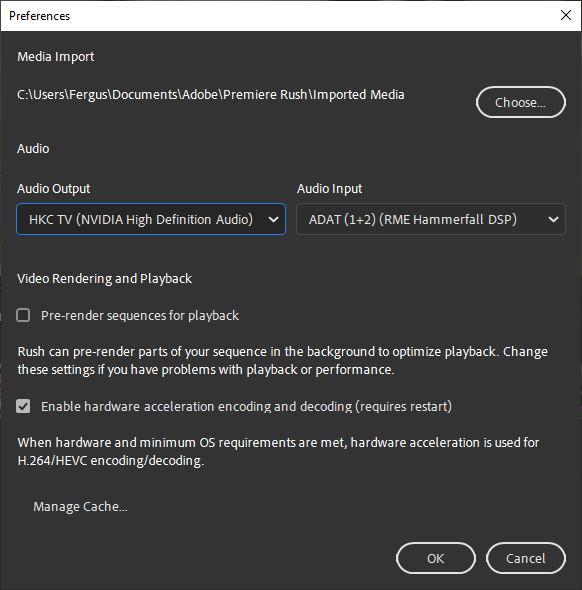Viewport: 582px width, 590px height.
Task: Close the Preferences dialog with the X
Action: tap(565, 15)
